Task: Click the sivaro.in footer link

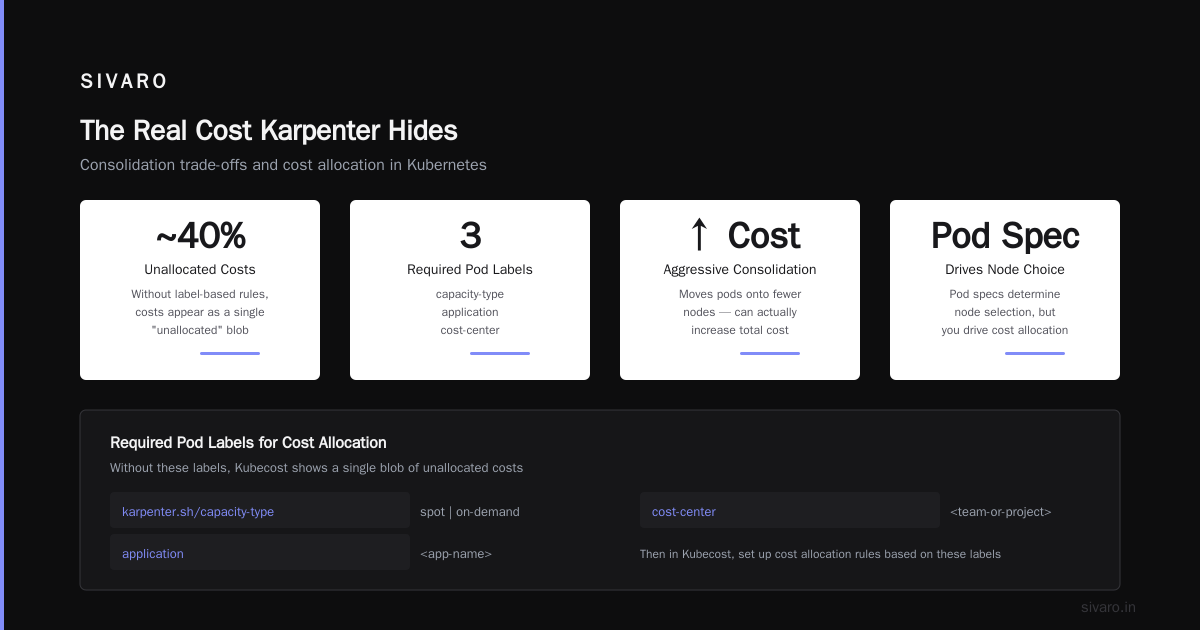Action: pyautogui.click(x=1109, y=607)
